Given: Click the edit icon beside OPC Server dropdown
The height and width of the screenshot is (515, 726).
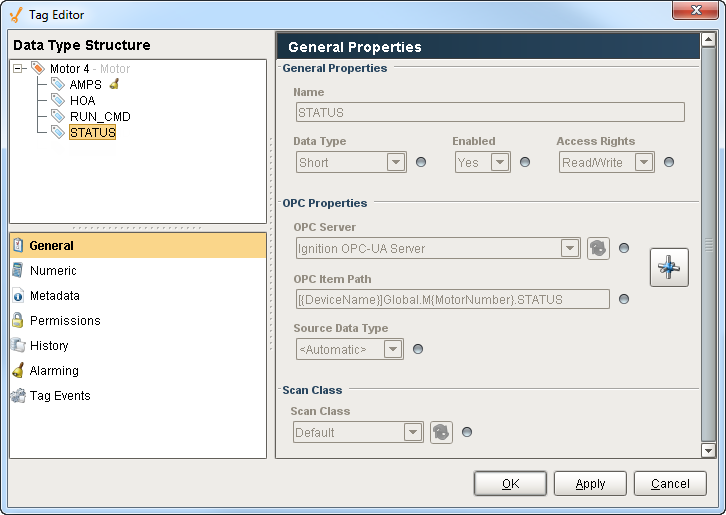Looking at the screenshot, I should pos(598,248).
